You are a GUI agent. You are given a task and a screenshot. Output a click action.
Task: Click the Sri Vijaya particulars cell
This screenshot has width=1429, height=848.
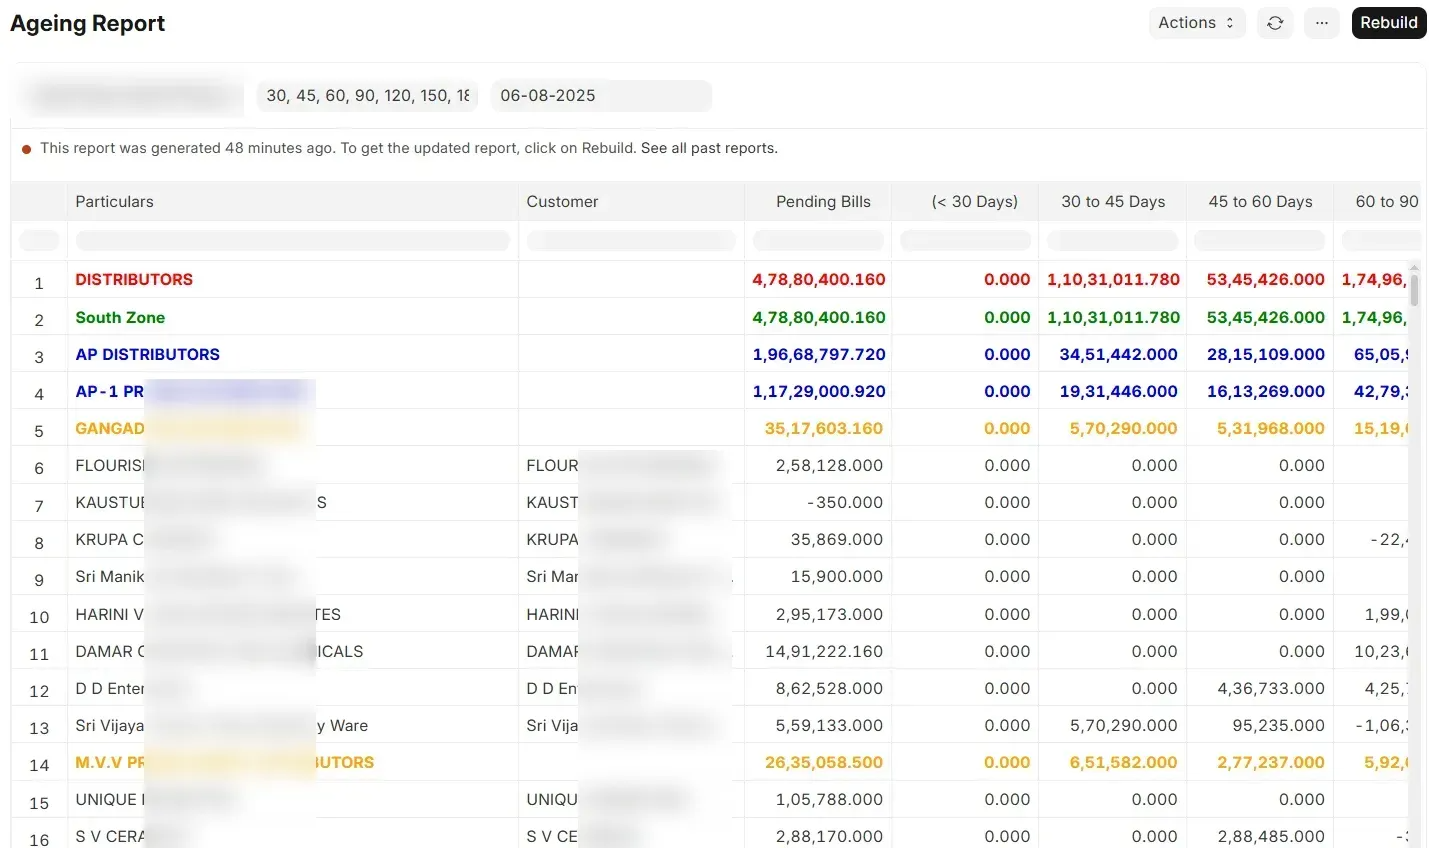(x=292, y=725)
